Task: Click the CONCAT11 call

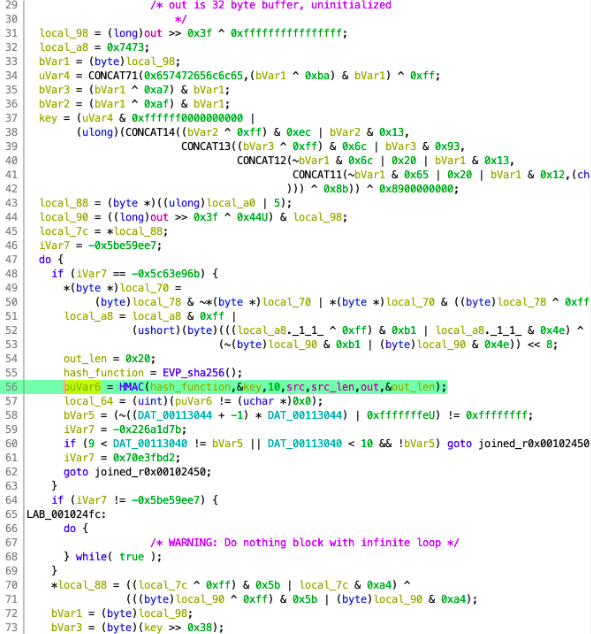Action: click(x=317, y=175)
